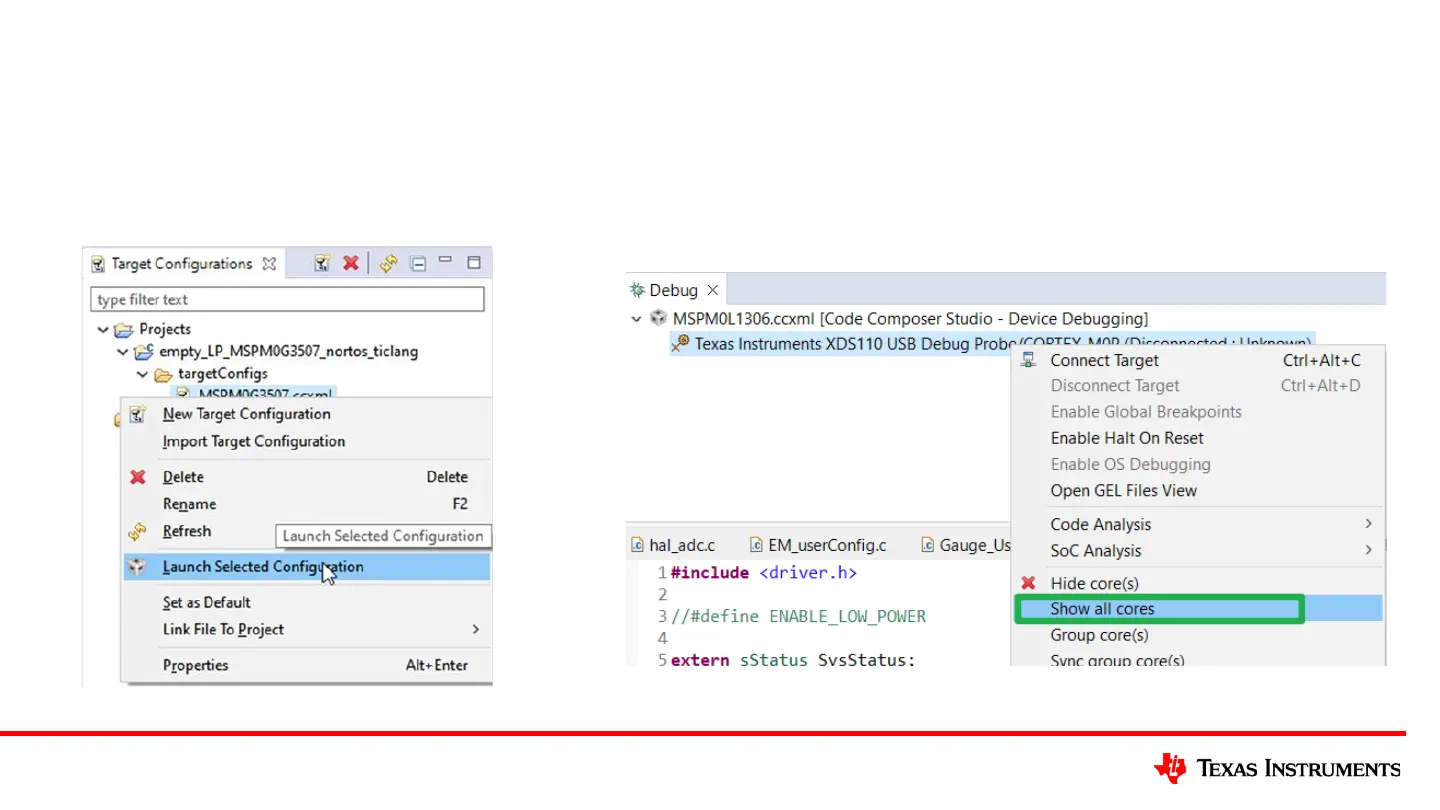Image resolution: width=1440 pixels, height=810 pixels.
Task: Click the Connect Target menu icon
Action: click(1029, 360)
